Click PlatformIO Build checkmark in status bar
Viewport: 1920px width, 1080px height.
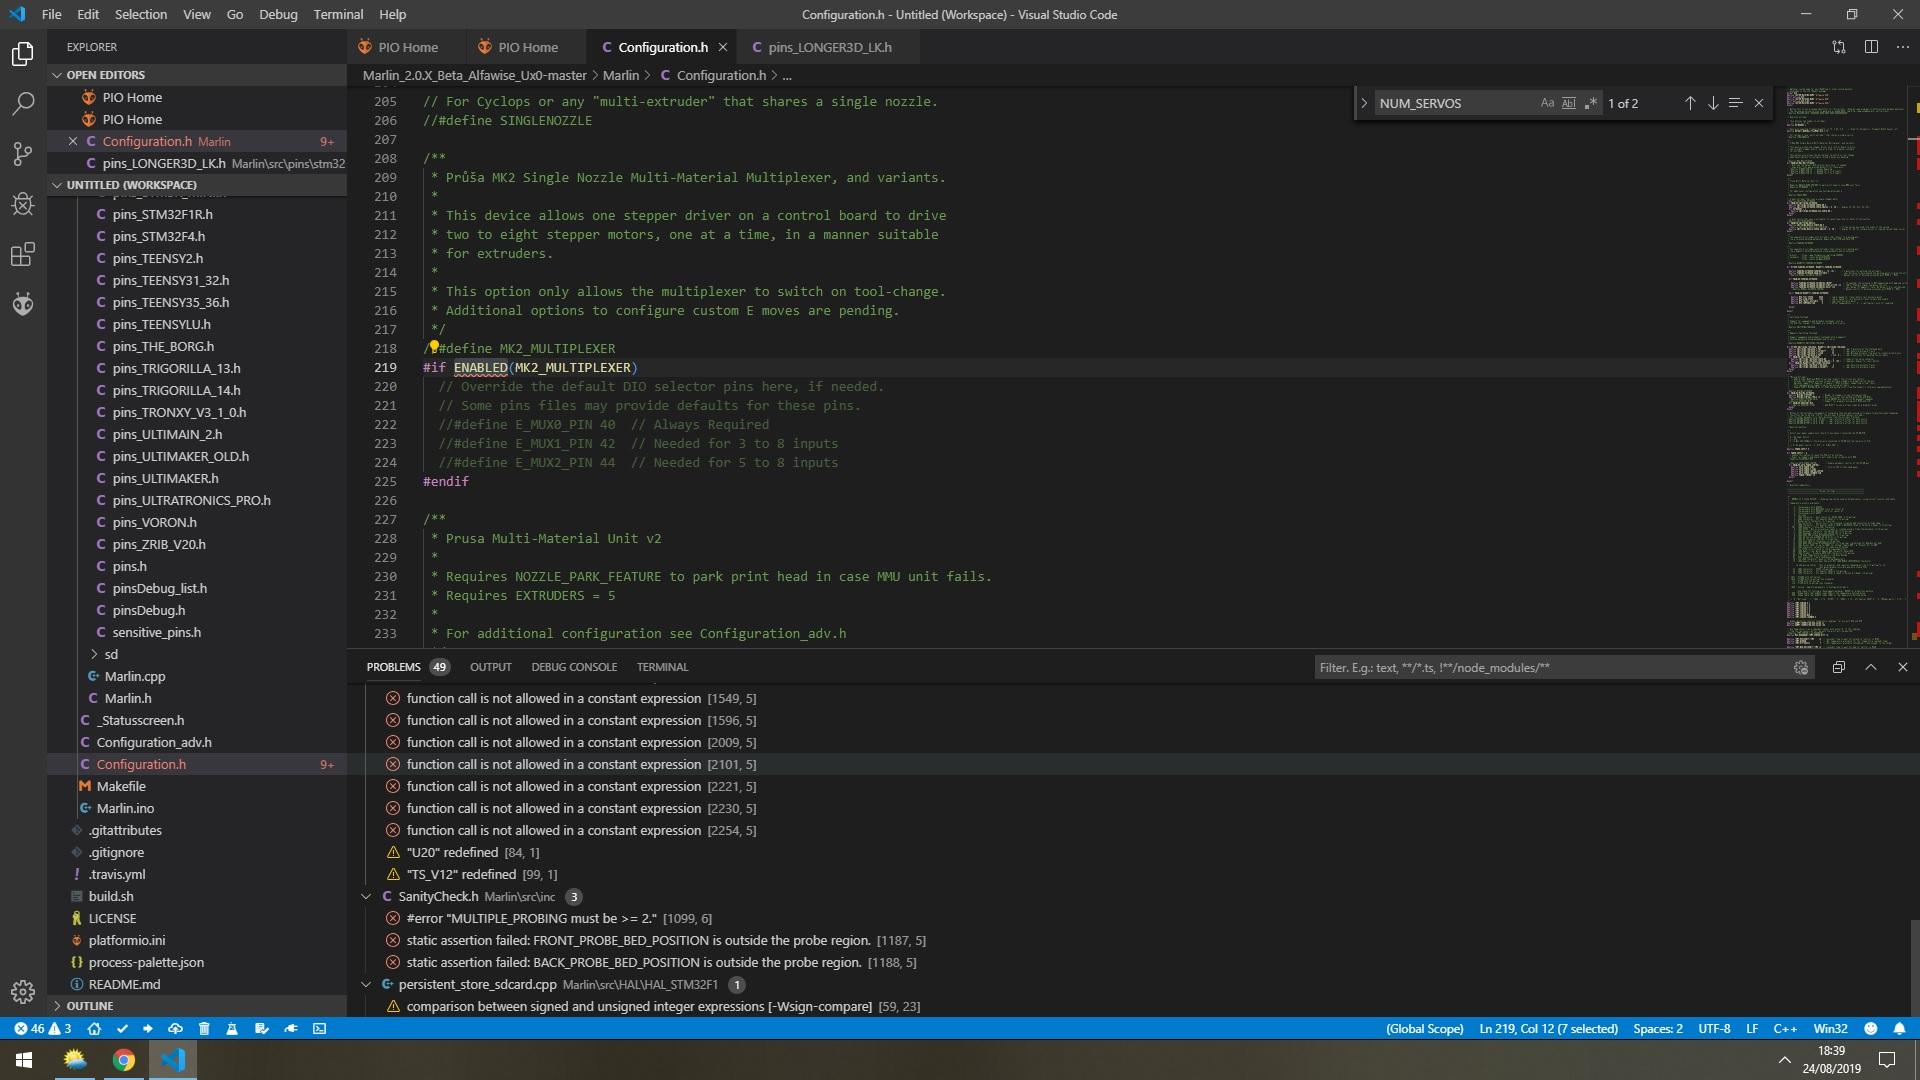pyautogui.click(x=122, y=1028)
